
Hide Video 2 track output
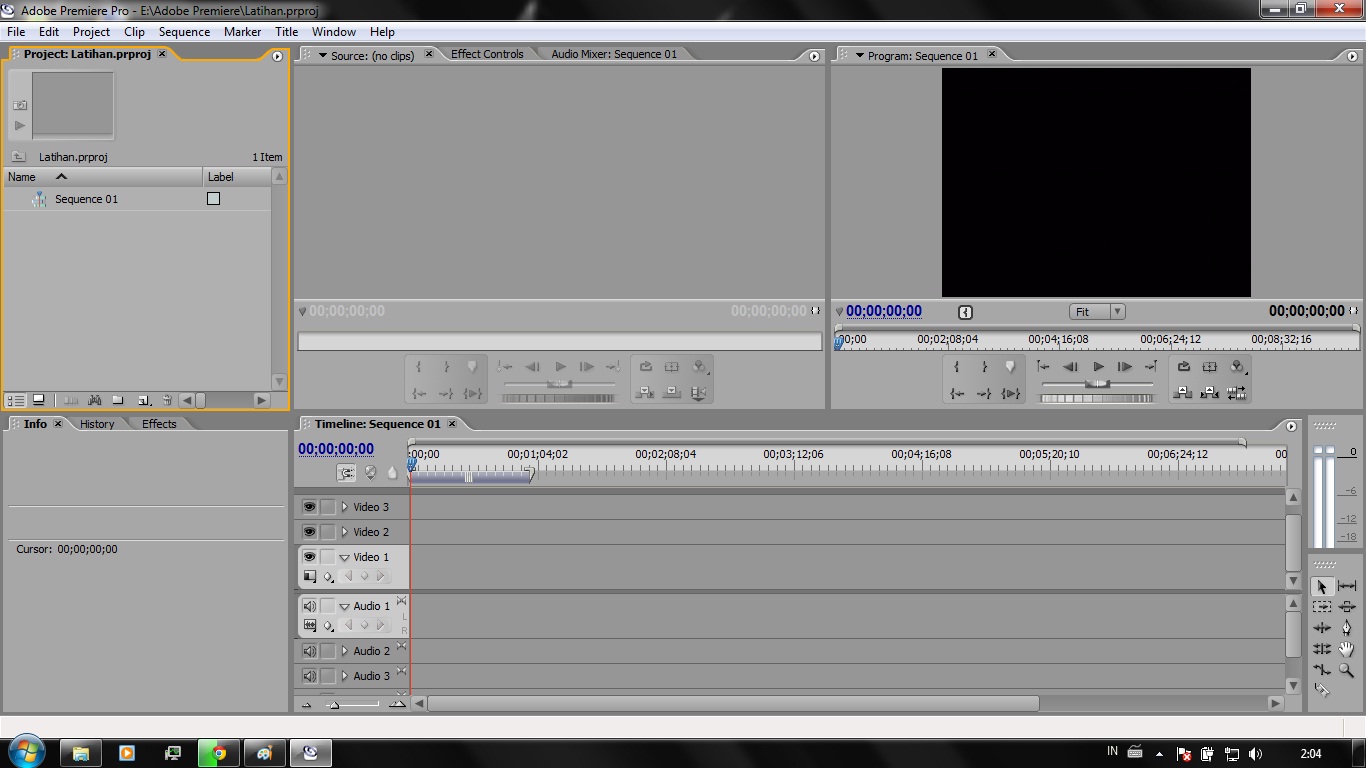(309, 532)
